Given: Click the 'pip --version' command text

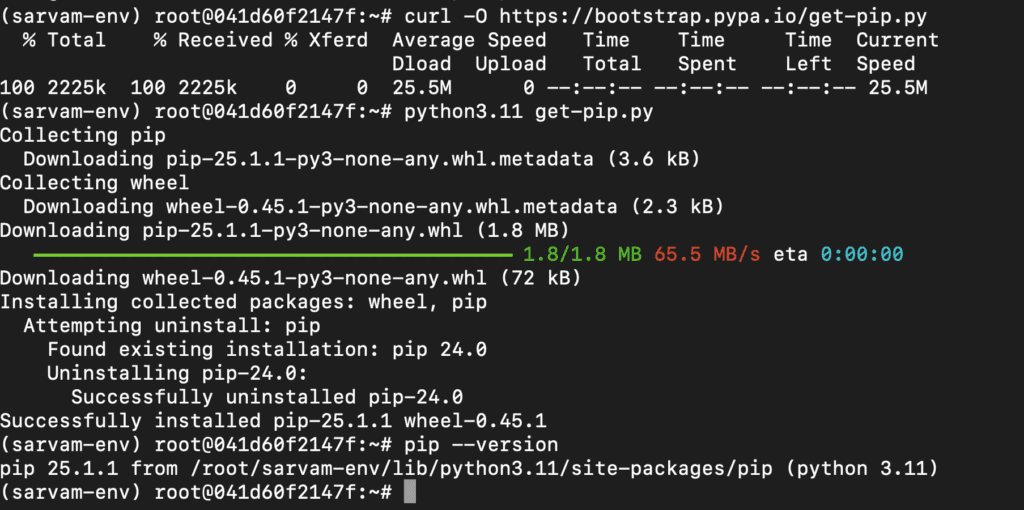Looking at the screenshot, I should (x=481, y=445).
